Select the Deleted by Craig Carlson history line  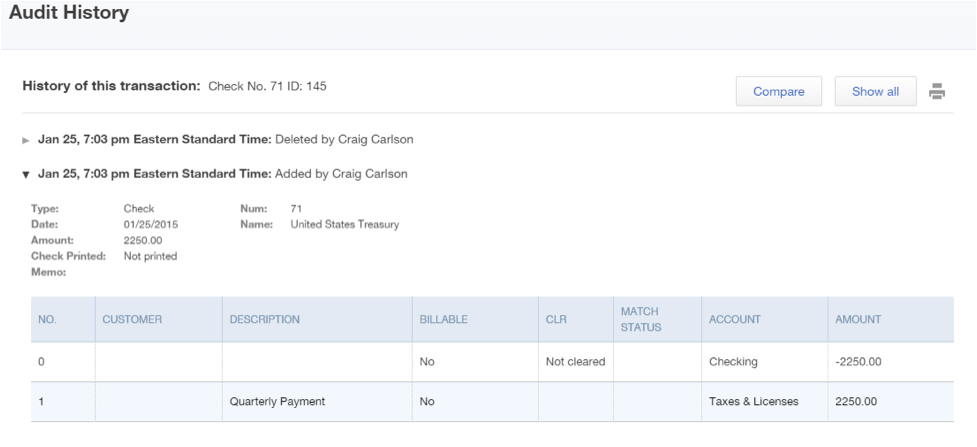226,140
